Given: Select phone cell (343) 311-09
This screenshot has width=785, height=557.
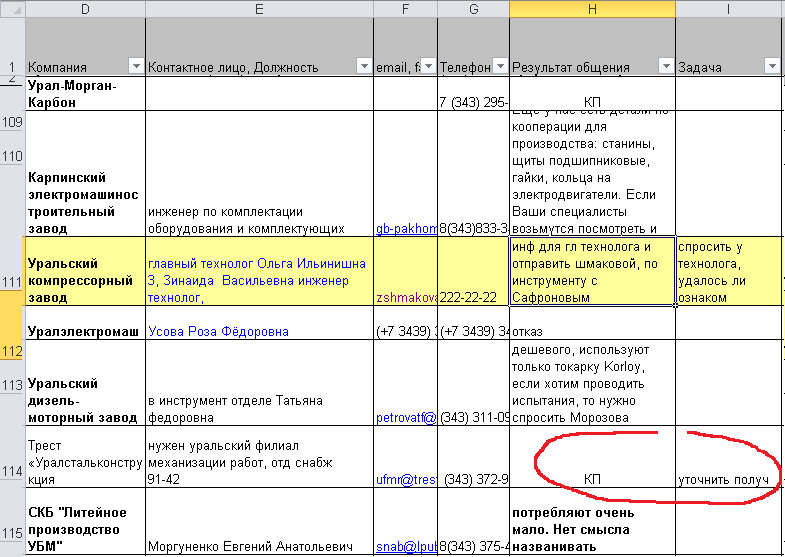Looking at the screenshot, I should point(474,383).
